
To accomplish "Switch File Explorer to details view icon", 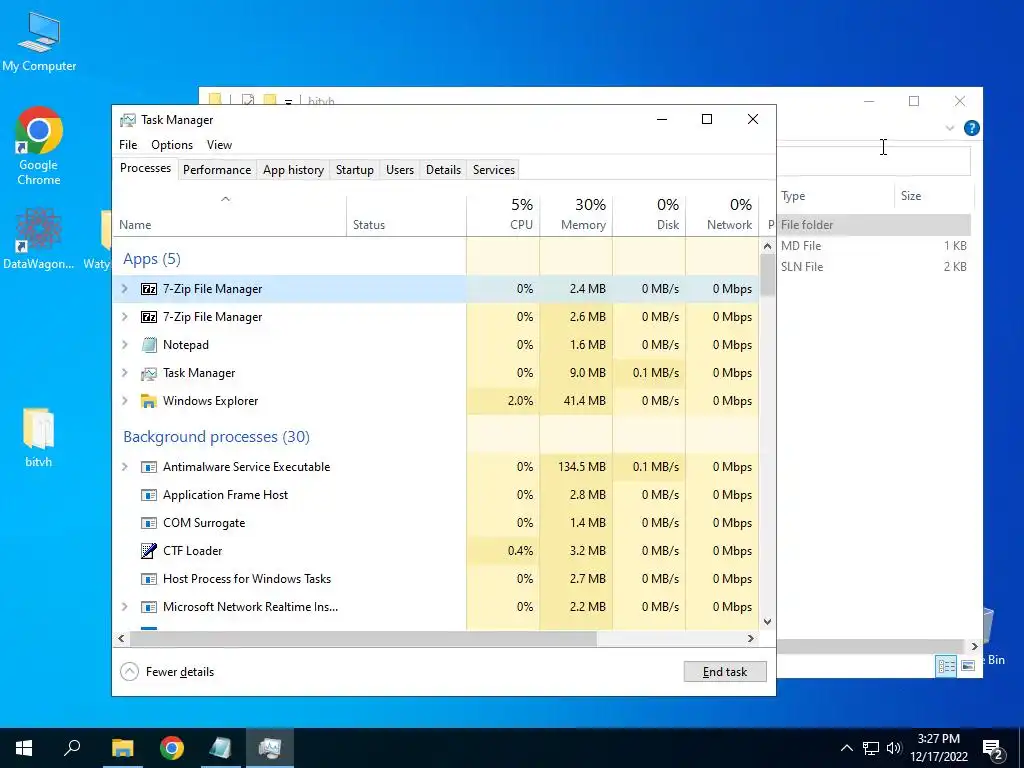I will [946, 665].
